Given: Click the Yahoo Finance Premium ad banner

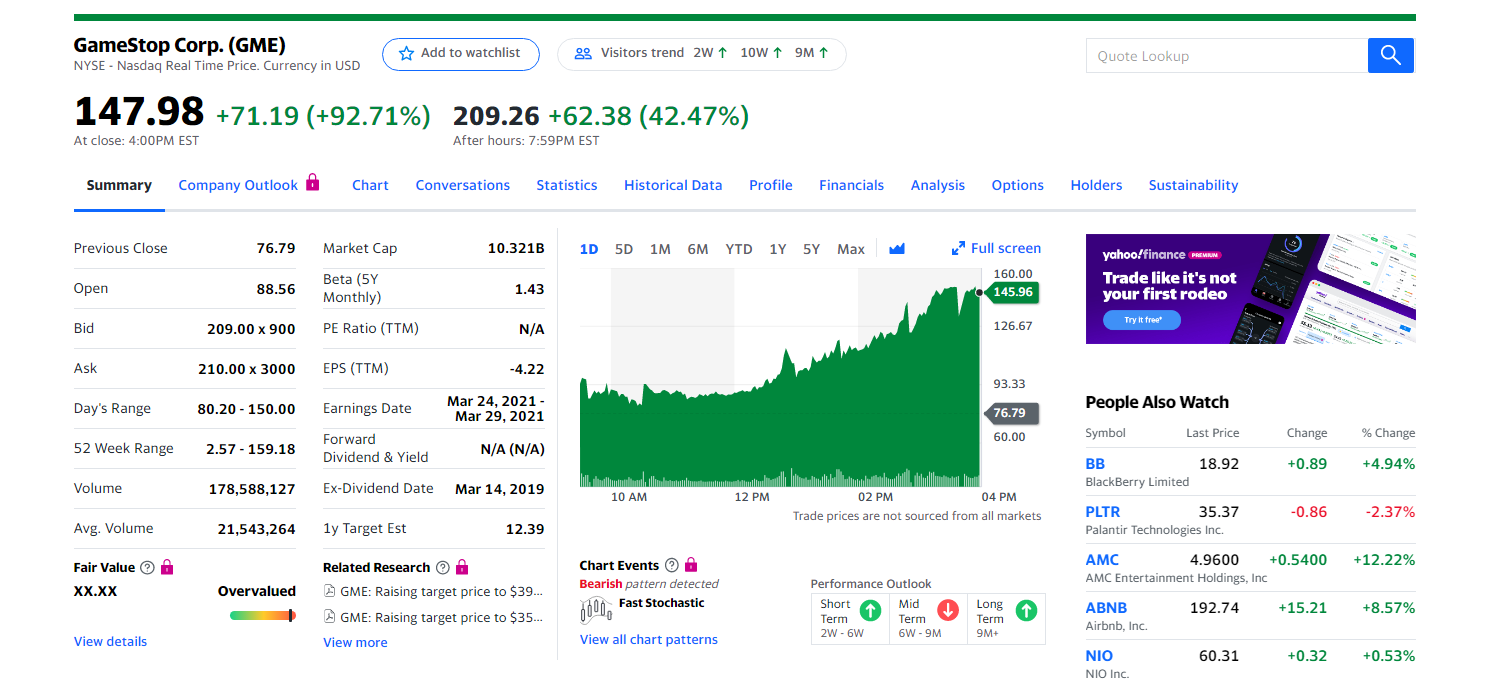Looking at the screenshot, I should click(1250, 289).
